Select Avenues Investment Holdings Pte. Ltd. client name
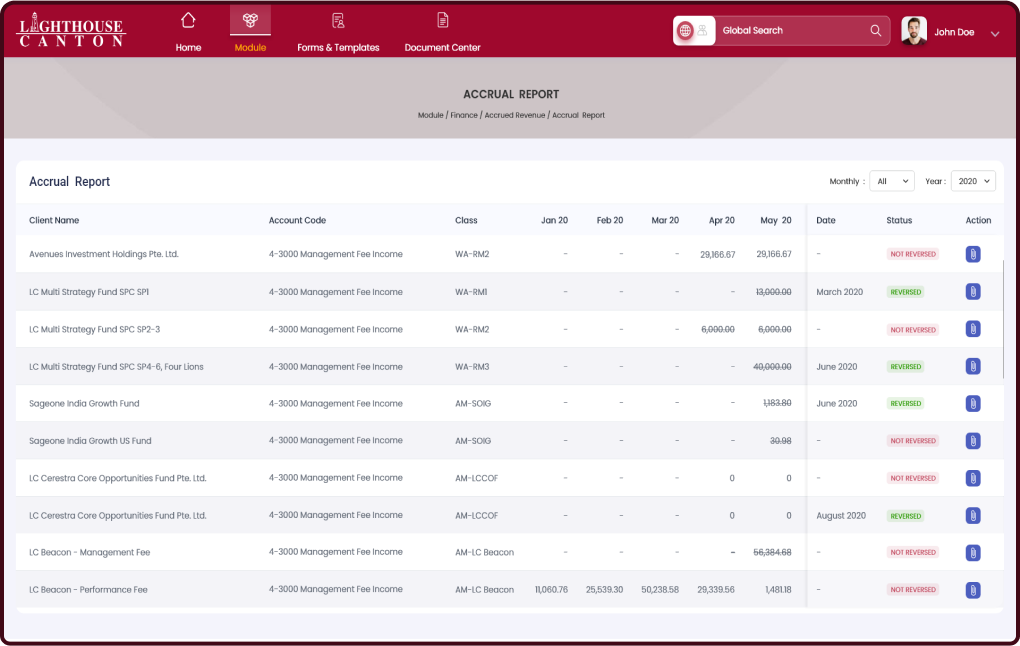Image resolution: width=1020 pixels, height=646 pixels. [103, 254]
